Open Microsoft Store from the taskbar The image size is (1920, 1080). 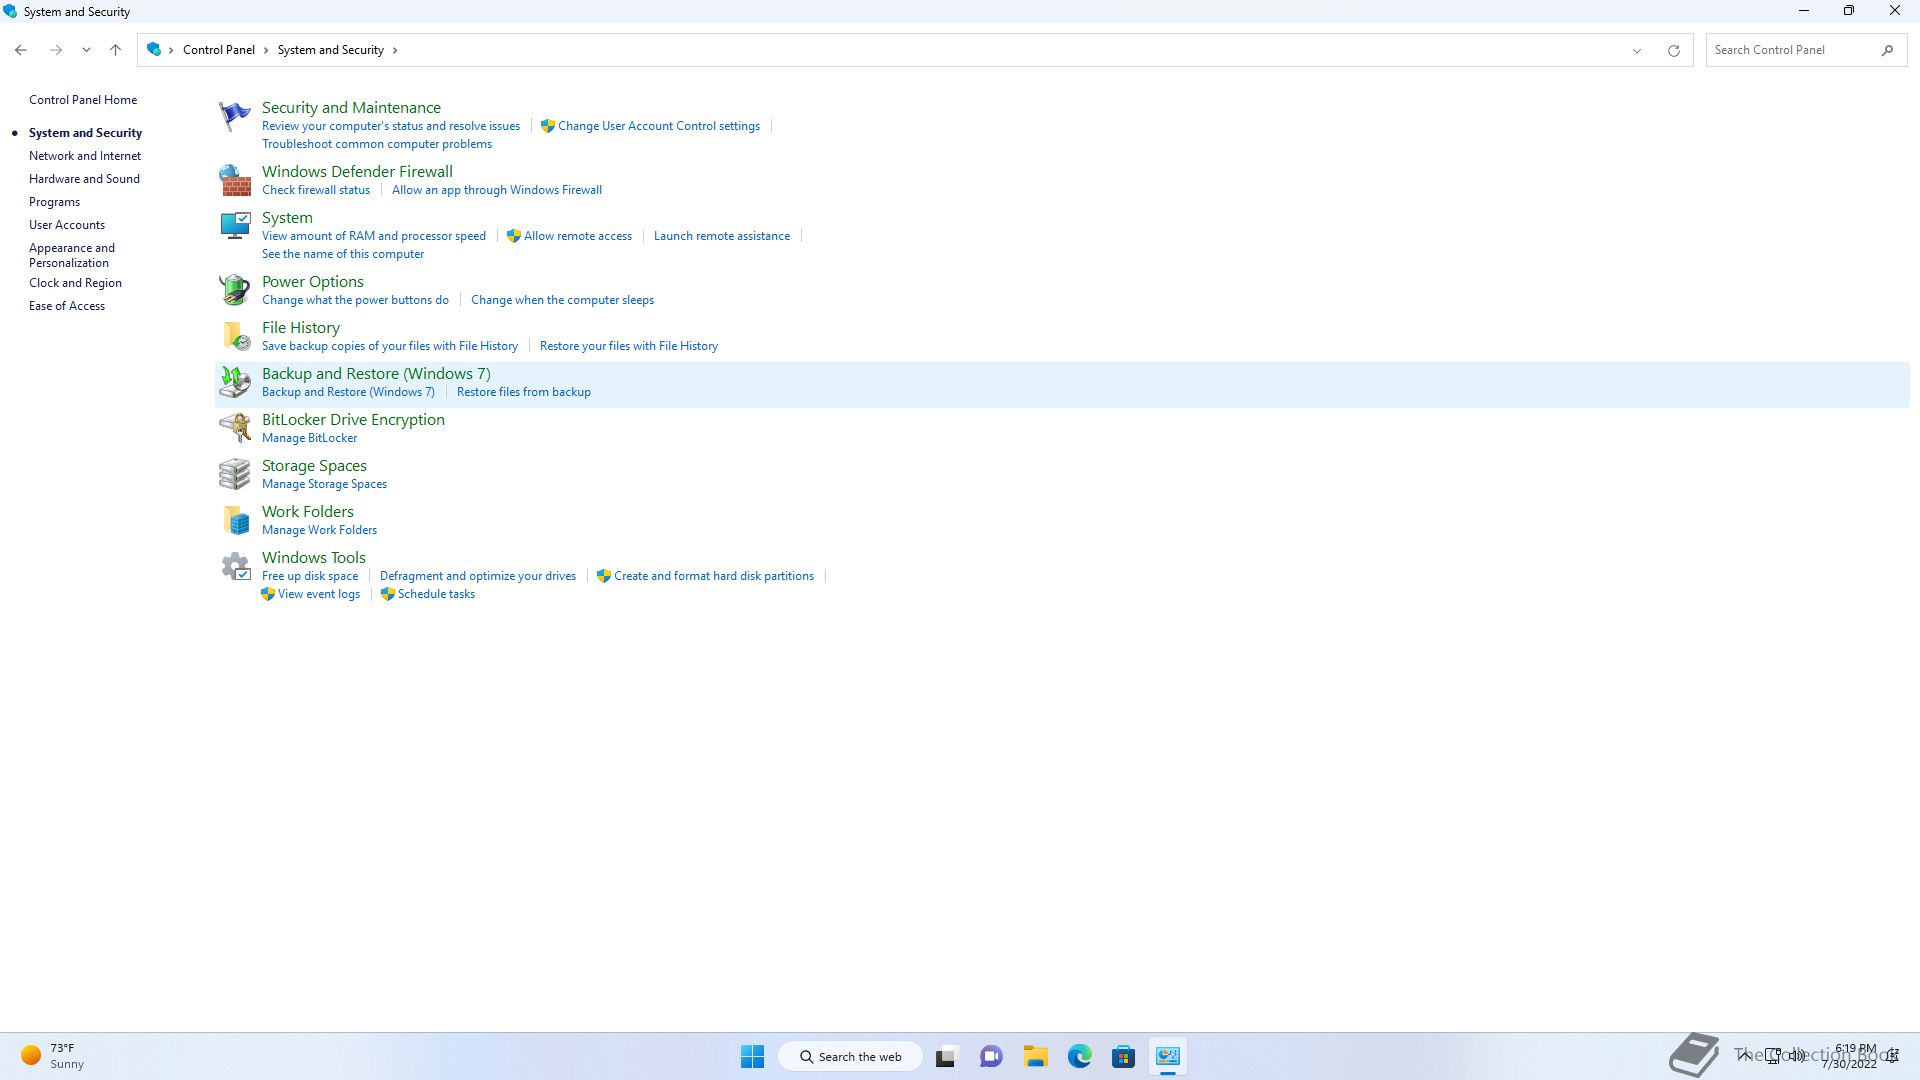pyautogui.click(x=1123, y=1056)
